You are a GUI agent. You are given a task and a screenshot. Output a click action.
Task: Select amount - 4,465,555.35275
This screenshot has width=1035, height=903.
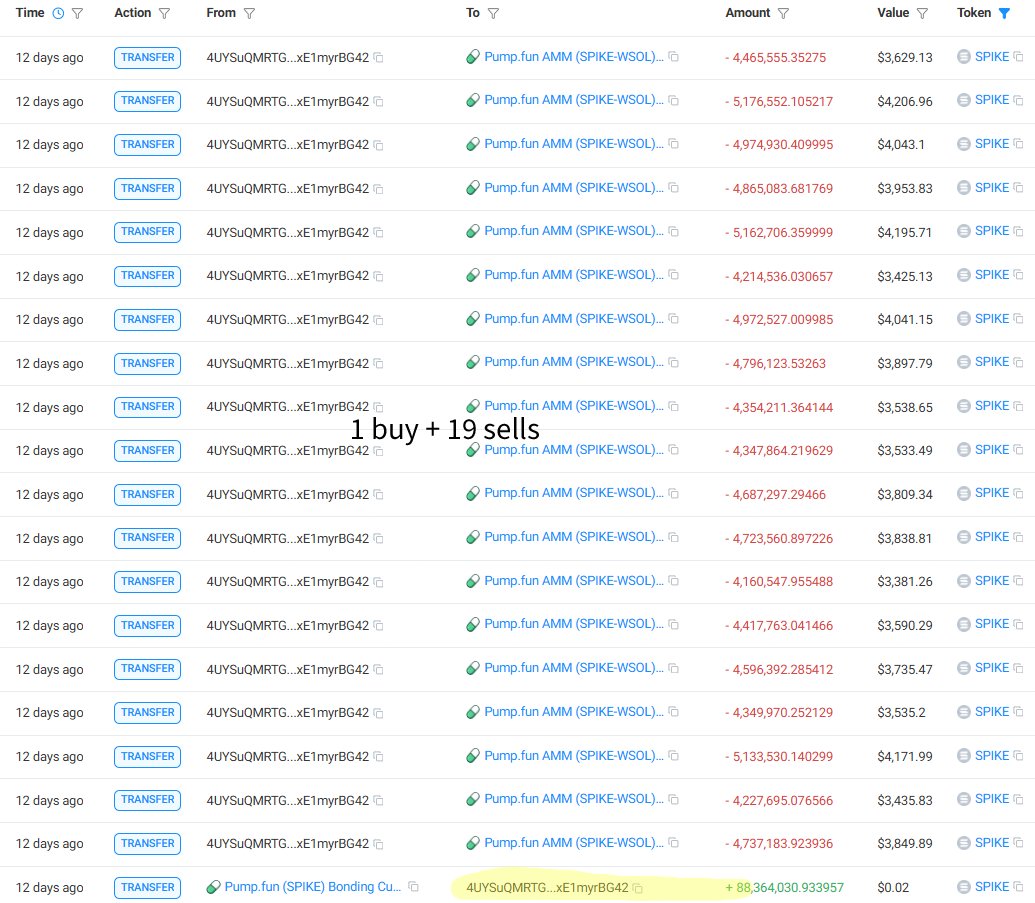click(775, 57)
